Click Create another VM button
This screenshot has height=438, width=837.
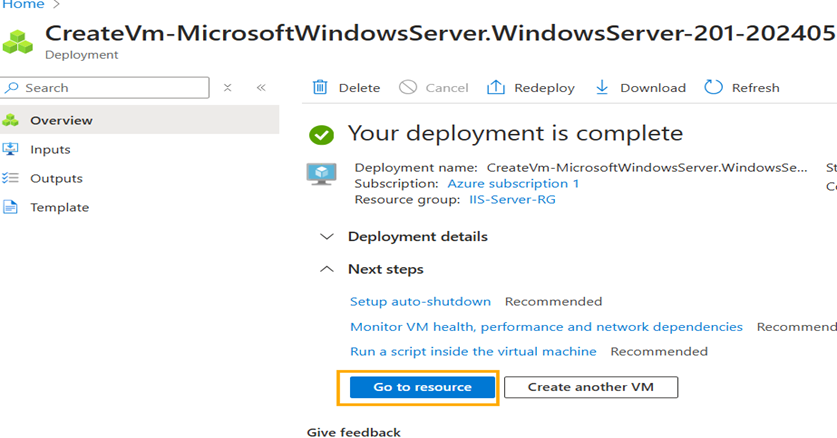(x=590, y=387)
